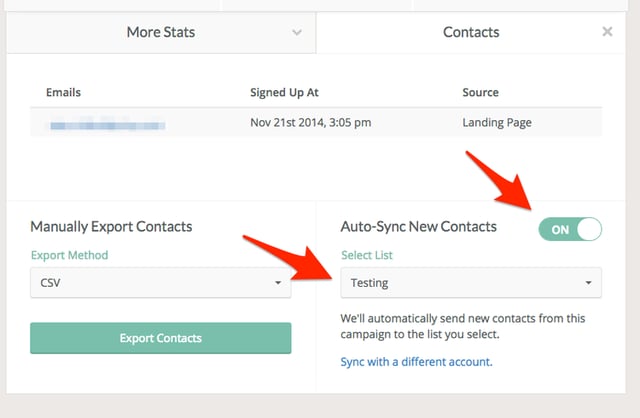Click the Source column header
Viewport: 640px width, 418px height.
[480, 92]
